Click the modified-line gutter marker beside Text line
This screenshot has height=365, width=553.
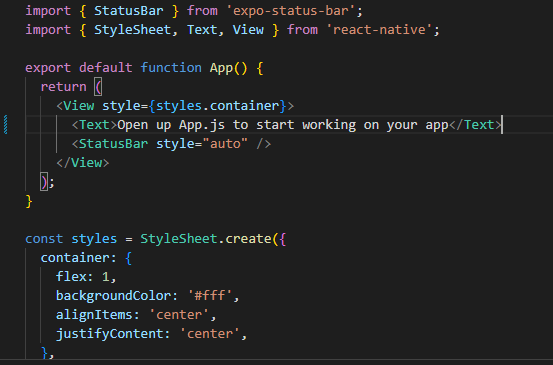click(x=5, y=125)
